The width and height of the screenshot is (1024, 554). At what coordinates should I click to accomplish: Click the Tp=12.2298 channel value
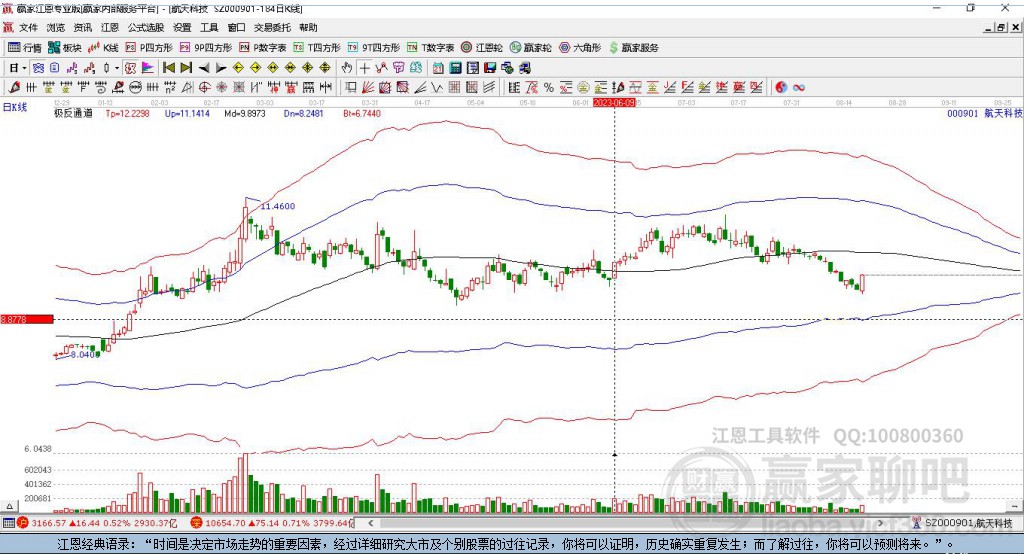(x=127, y=113)
